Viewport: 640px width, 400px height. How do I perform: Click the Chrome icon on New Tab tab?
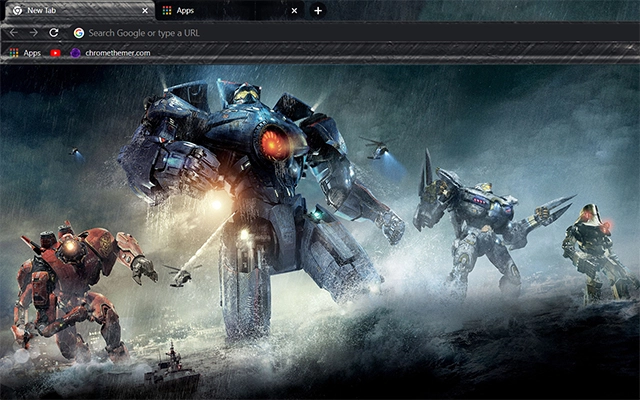click(x=17, y=11)
